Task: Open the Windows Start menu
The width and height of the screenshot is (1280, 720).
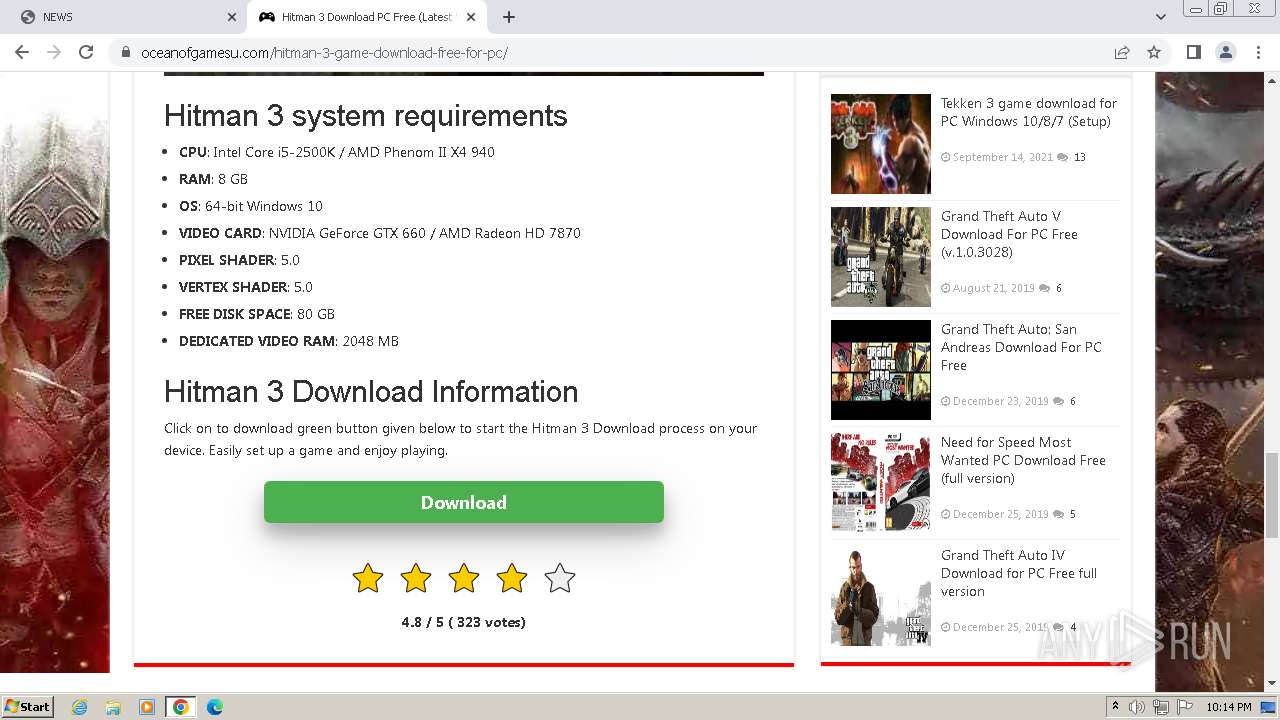Action: point(28,706)
